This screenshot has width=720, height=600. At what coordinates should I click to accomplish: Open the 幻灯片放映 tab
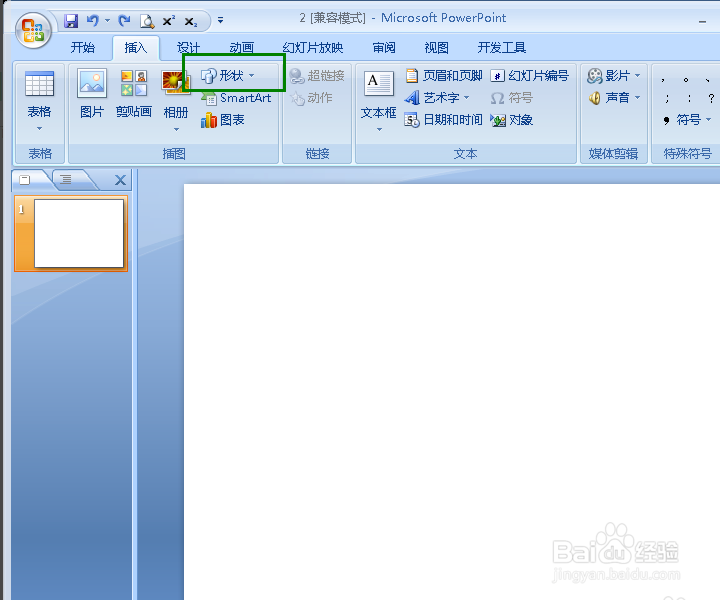312,47
